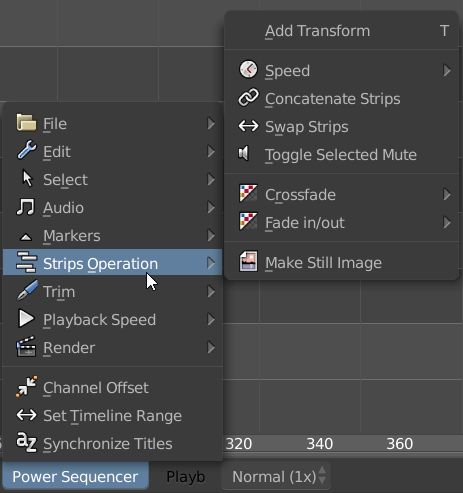The image size is (463, 493).
Task: Click the Power Sequencer menu button
Action: pyautogui.click(x=75, y=476)
